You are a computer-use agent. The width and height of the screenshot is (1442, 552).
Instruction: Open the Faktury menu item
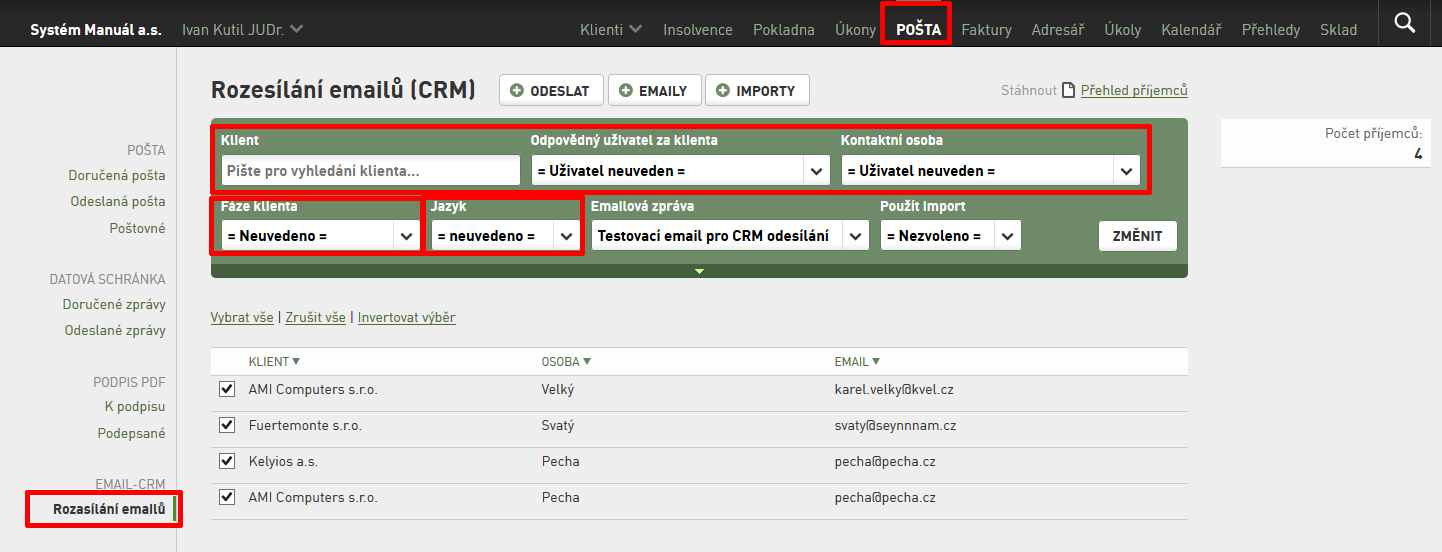click(986, 30)
